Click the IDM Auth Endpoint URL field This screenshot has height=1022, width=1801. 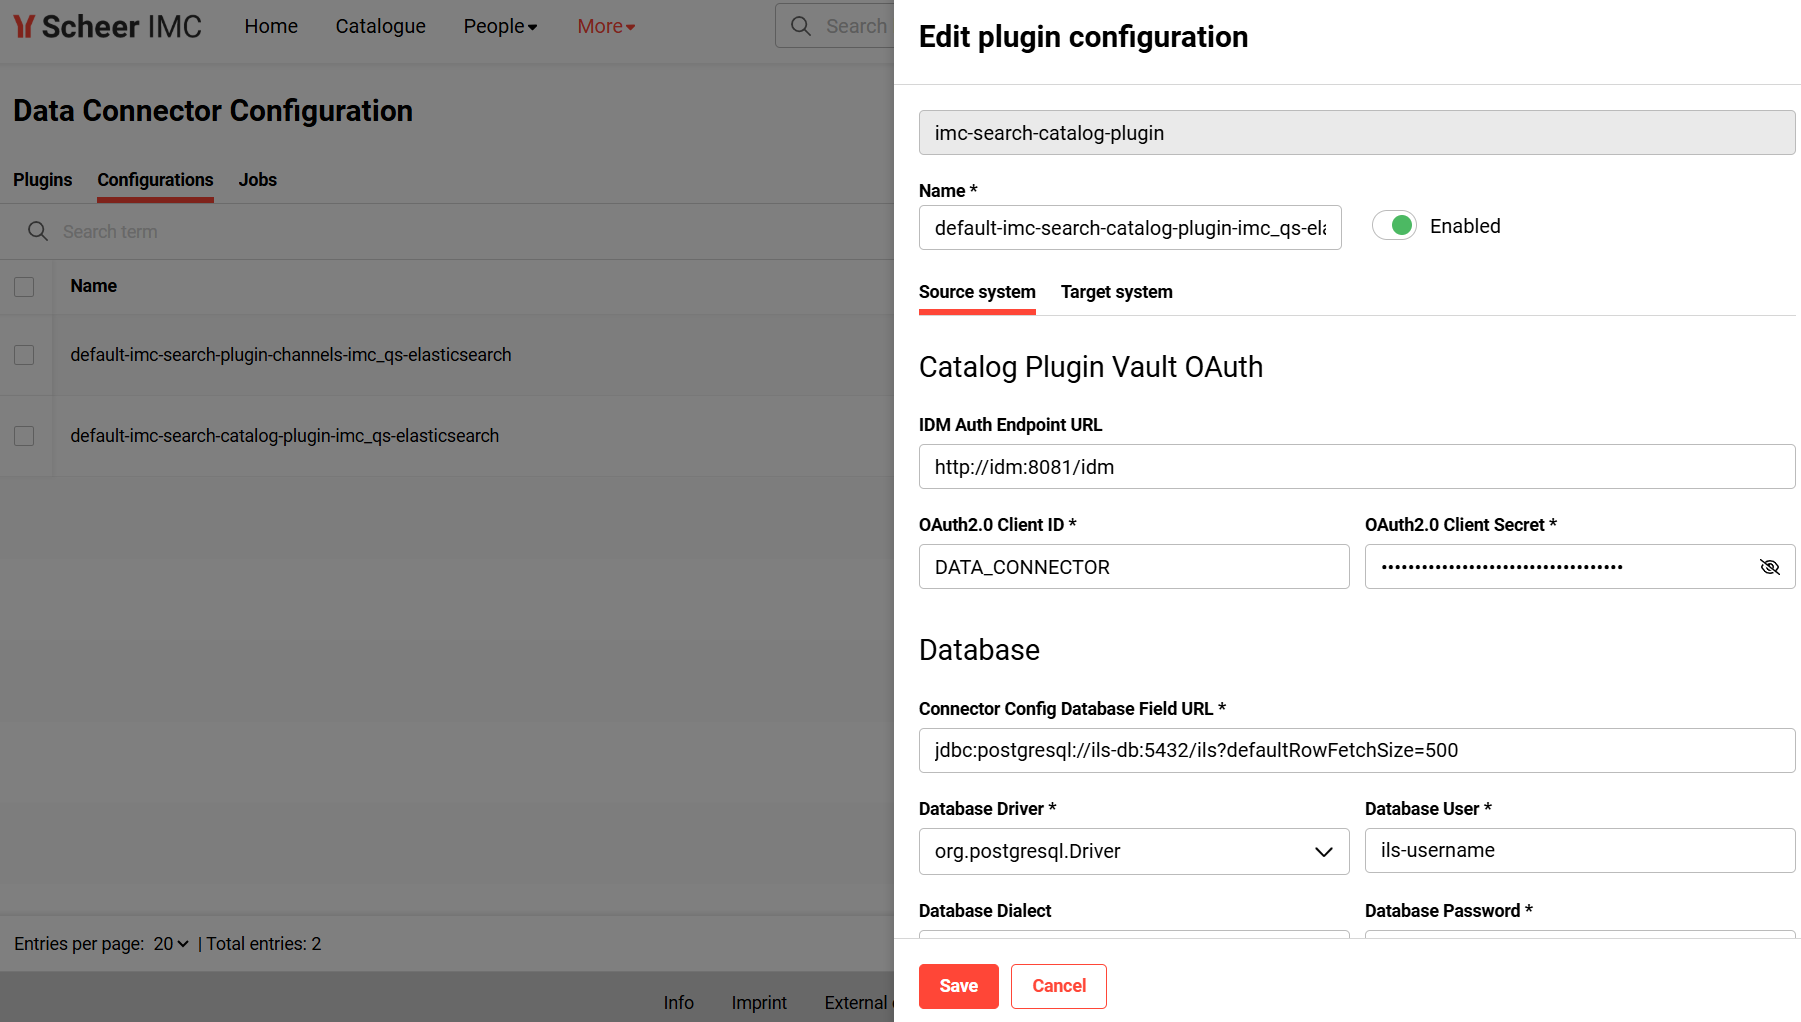(1356, 467)
